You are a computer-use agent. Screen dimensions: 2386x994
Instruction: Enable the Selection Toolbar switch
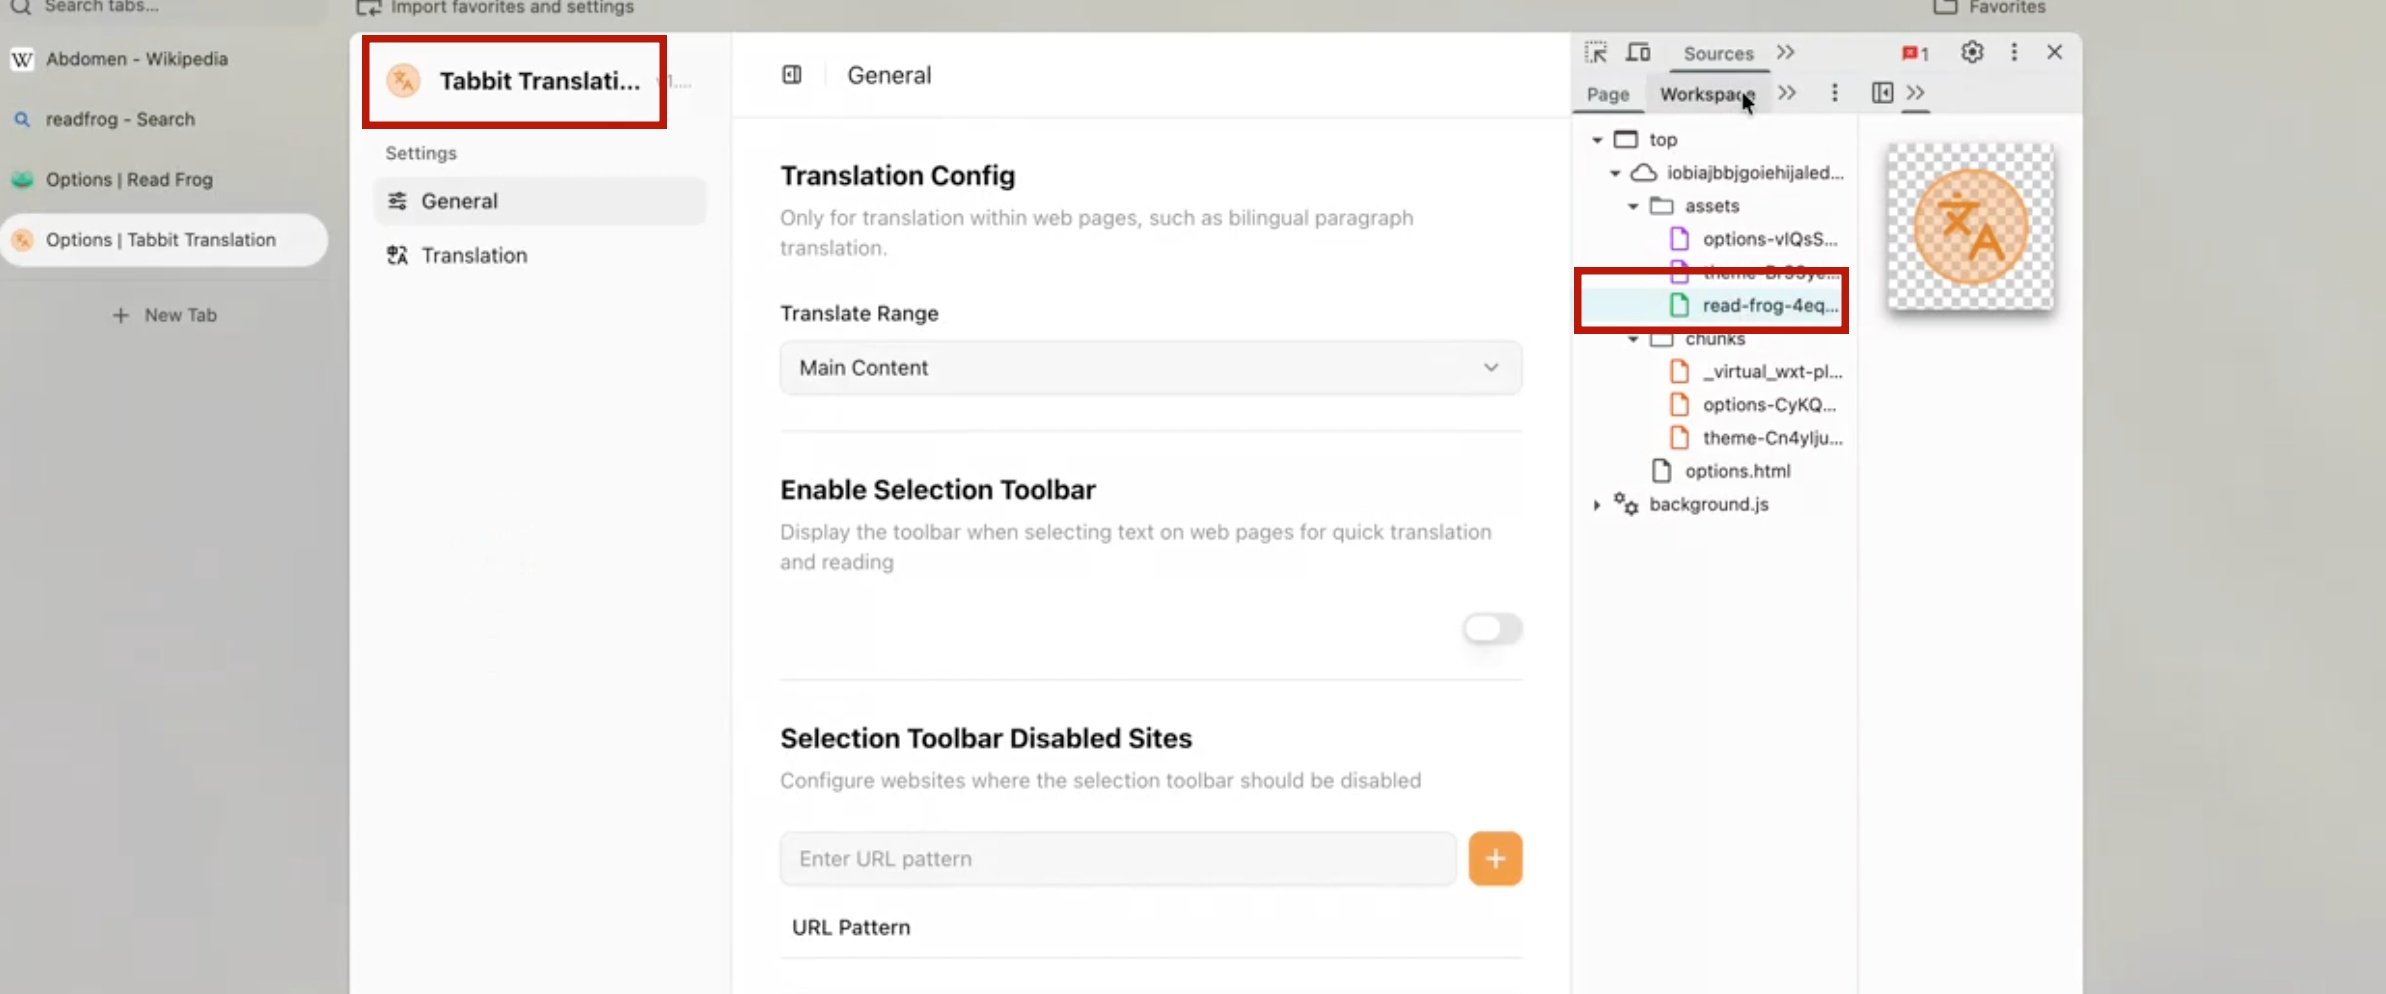pos(1491,629)
